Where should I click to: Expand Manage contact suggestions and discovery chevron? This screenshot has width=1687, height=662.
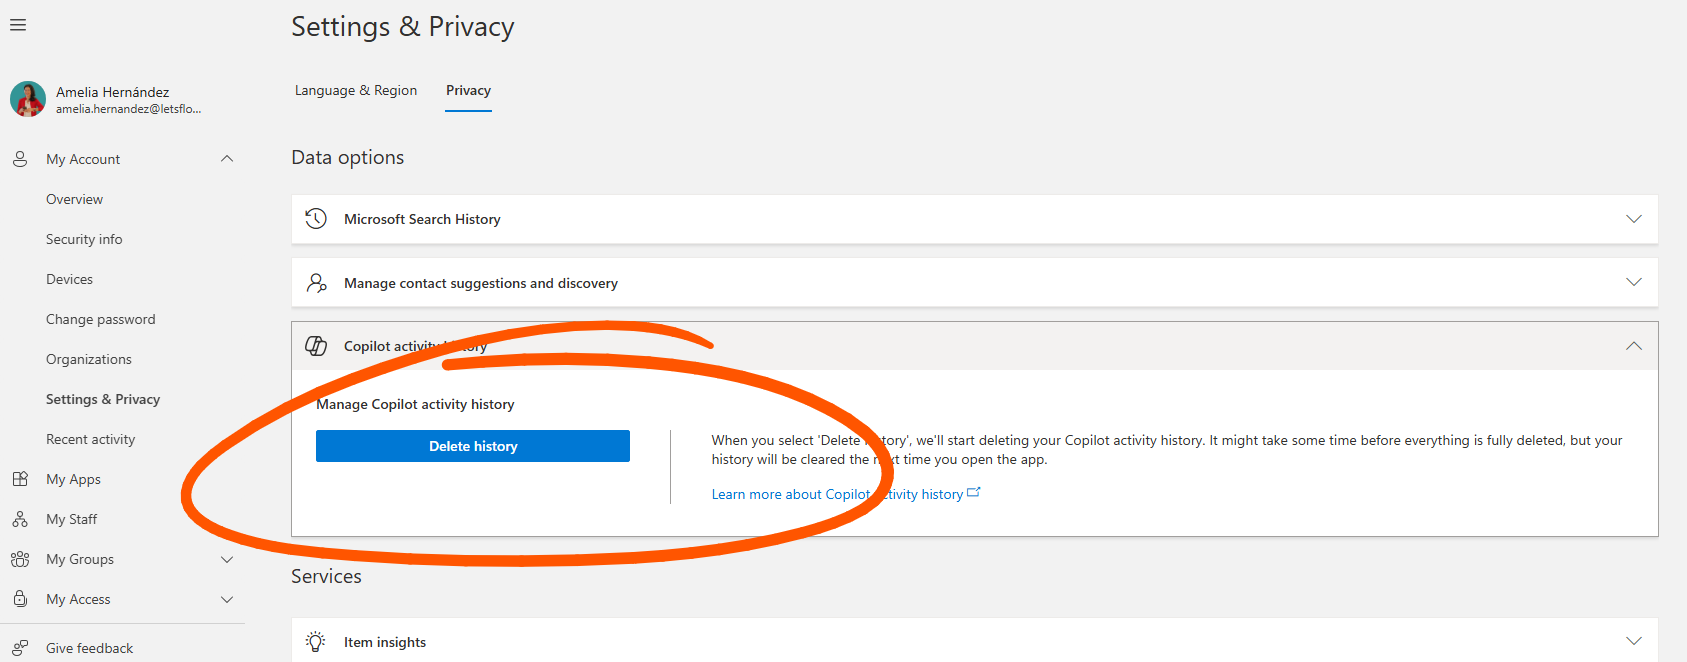tap(1634, 283)
